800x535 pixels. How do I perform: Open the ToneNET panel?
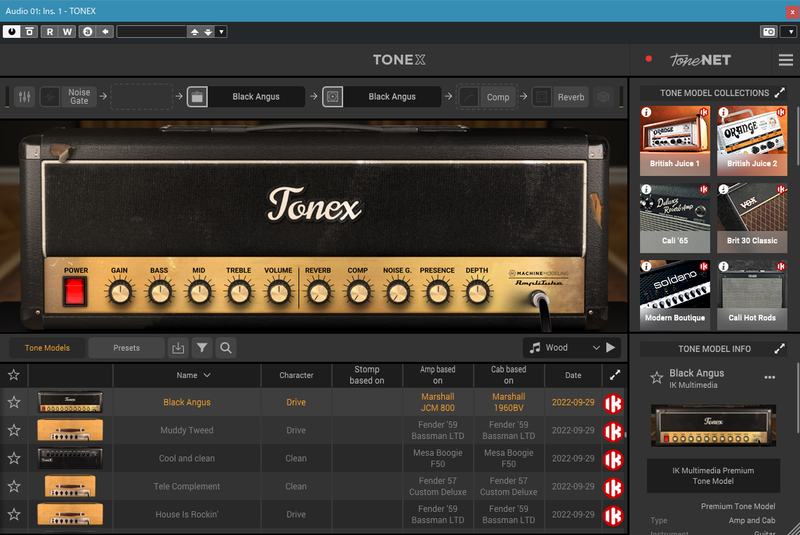pyautogui.click(x=700, y=60)
